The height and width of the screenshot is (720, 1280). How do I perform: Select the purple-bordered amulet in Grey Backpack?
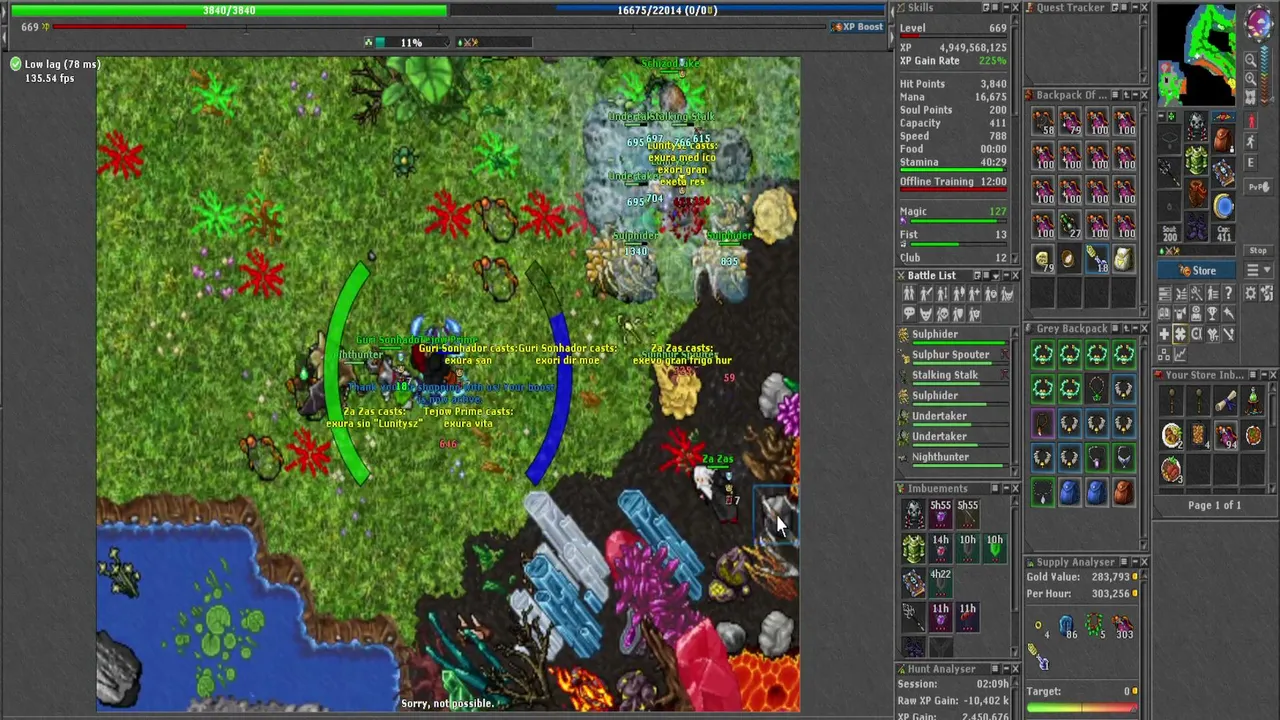tap(1043, 423)
